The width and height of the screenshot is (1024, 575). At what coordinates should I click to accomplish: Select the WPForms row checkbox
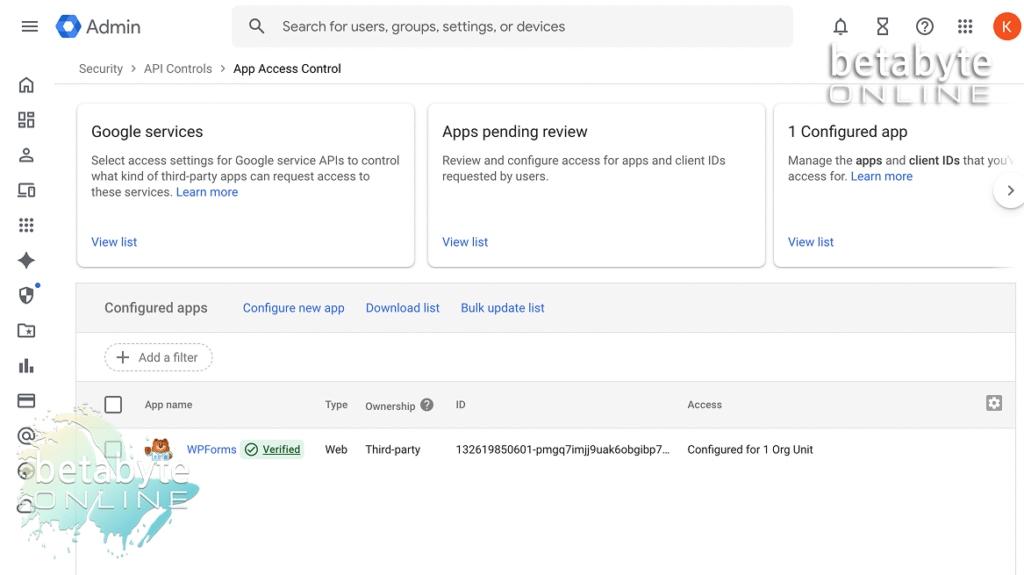113,450
